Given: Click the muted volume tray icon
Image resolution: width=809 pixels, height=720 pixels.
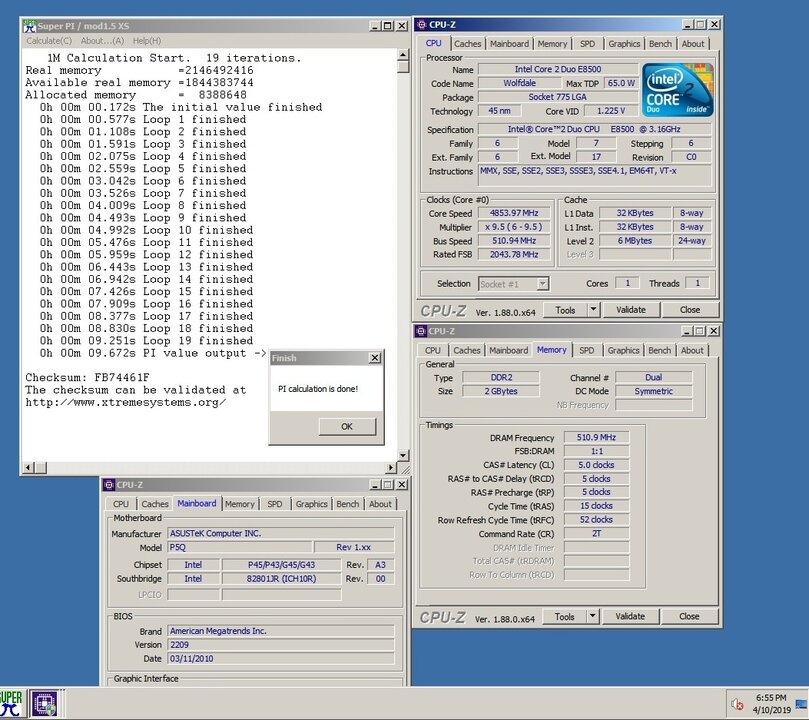Looking at the screenshot, I should pos(737,704).
